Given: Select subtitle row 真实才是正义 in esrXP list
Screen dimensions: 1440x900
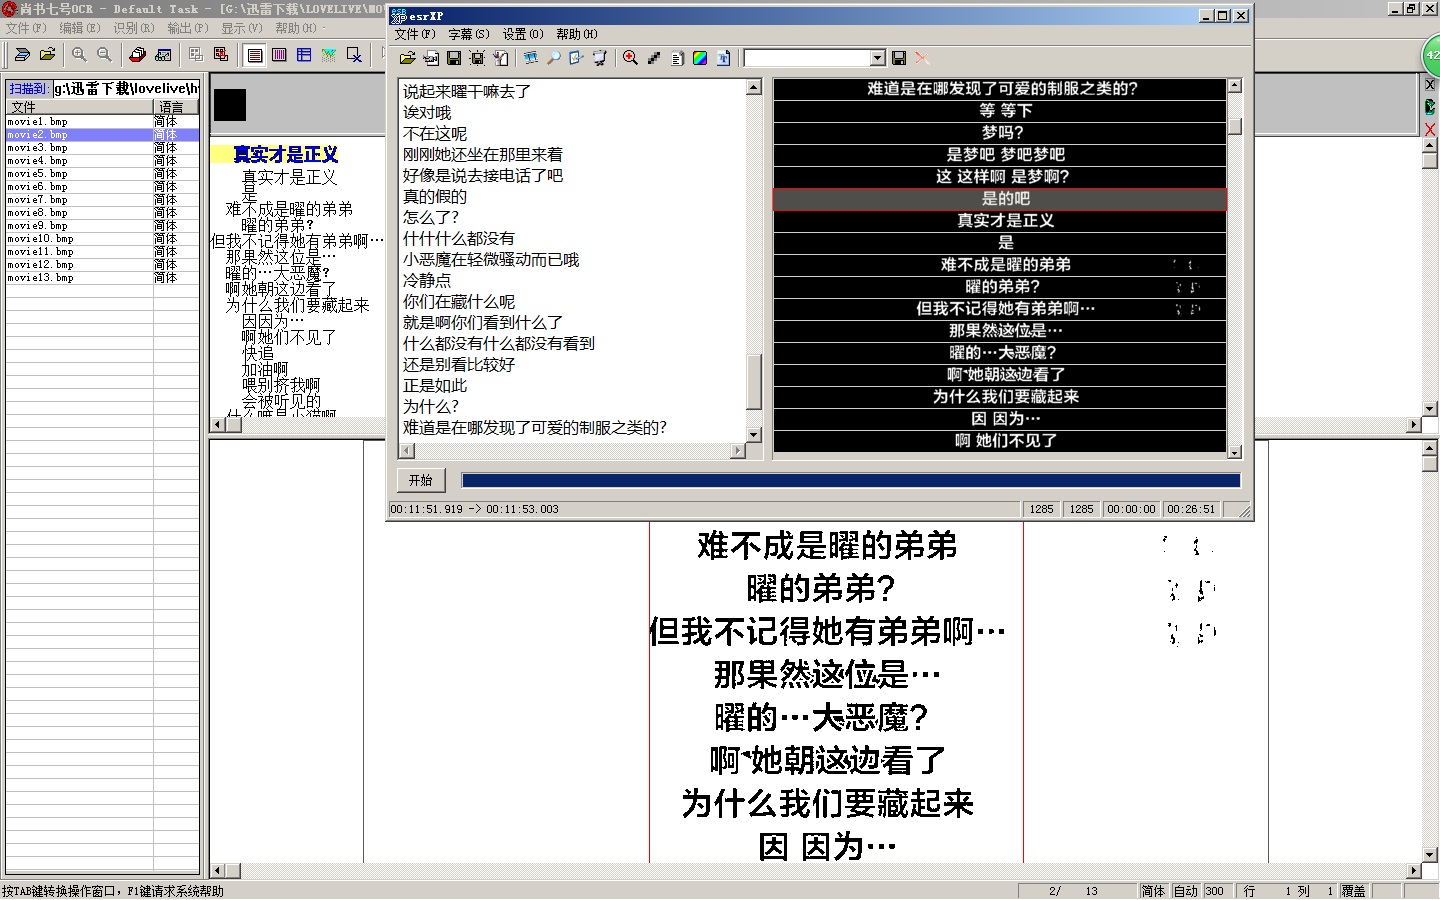Looking at the screenshot, I should click(x=1000, y=221).
